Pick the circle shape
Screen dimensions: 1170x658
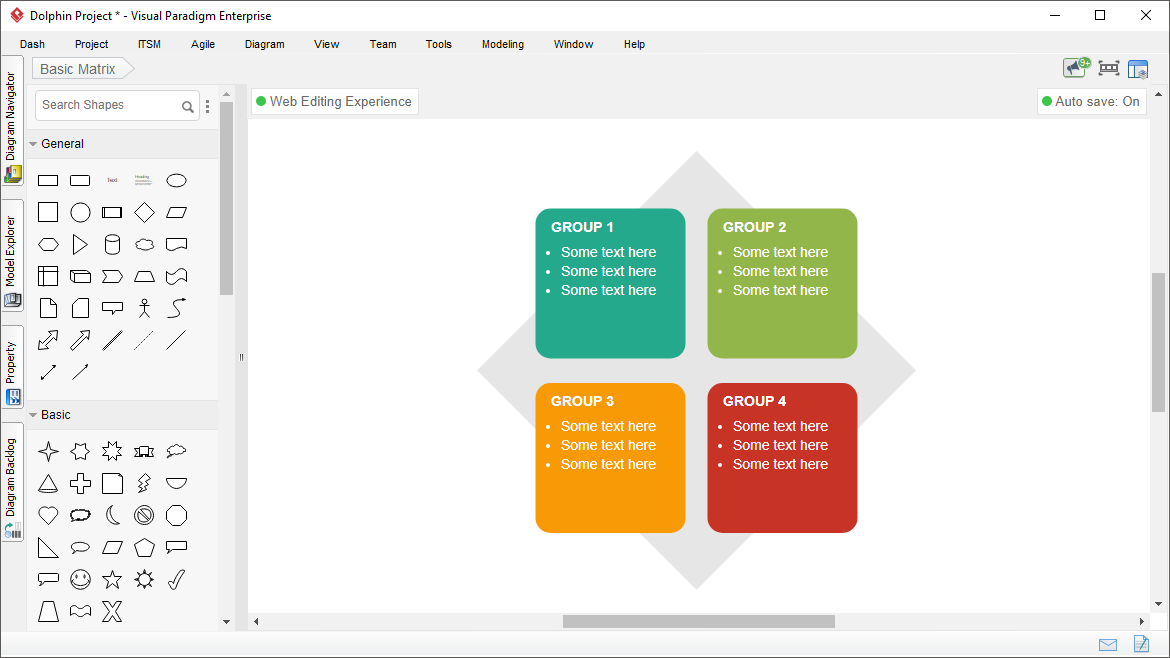[80, 213]
